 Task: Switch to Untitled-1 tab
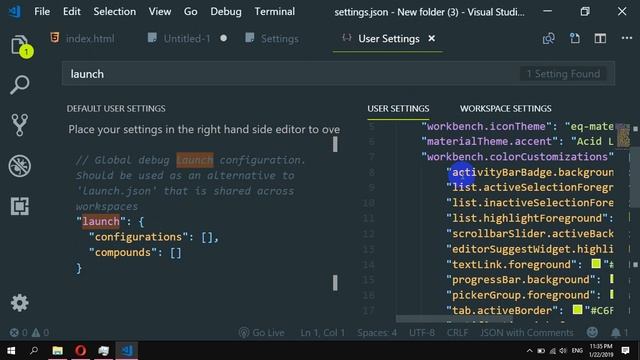click(187, 38)
